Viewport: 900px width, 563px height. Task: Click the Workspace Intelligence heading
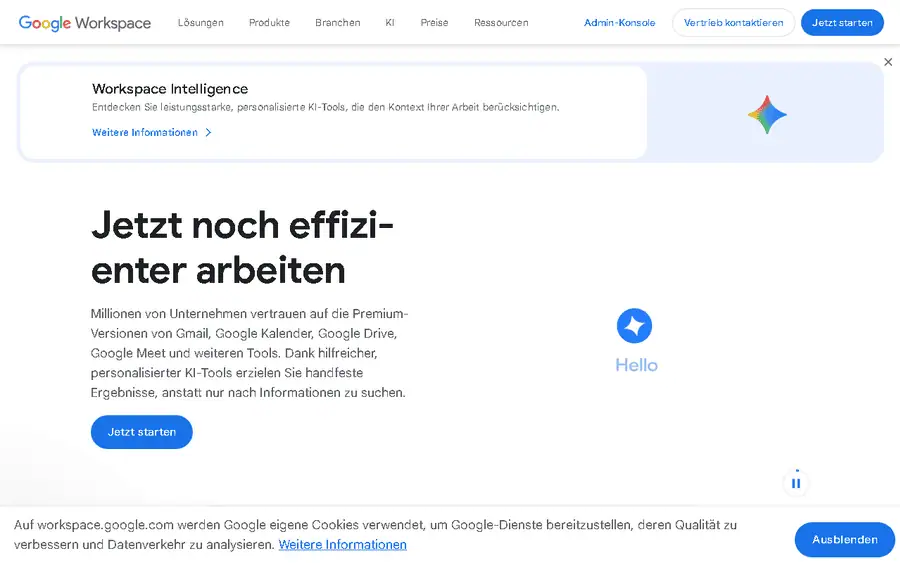click(170, 89)
